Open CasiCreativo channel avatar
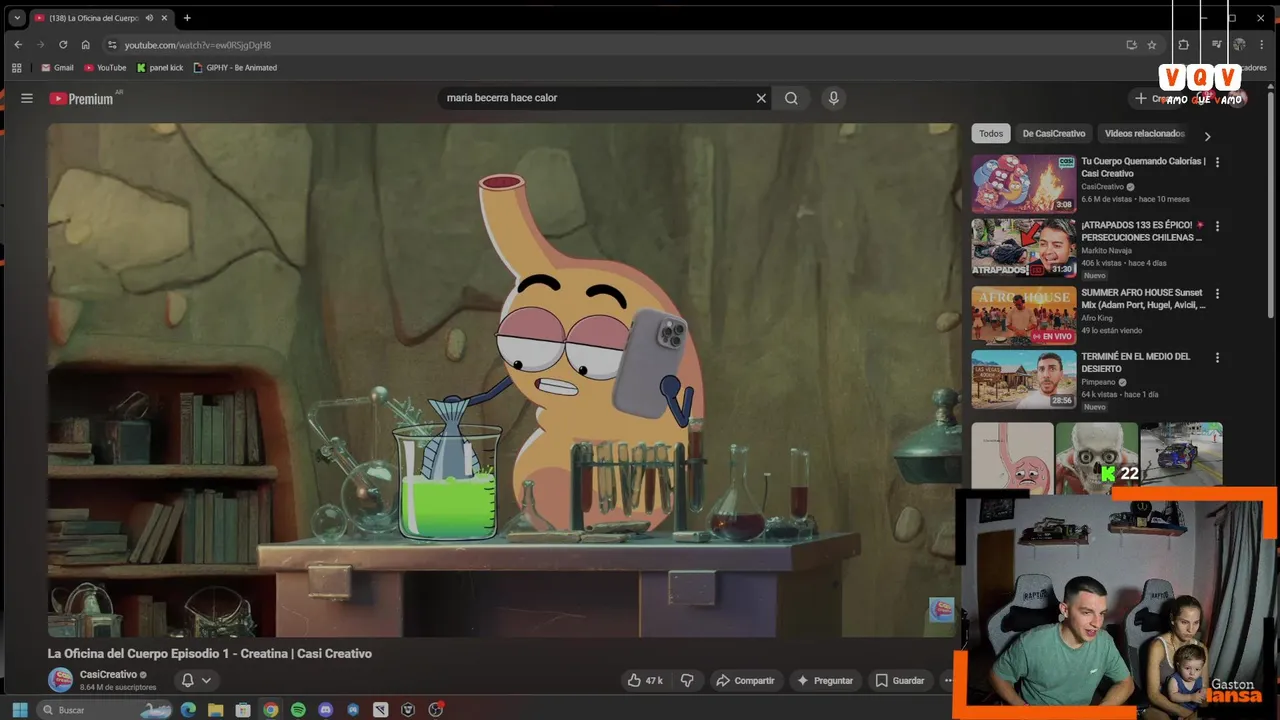1280x720 pixels. point(61,680)
